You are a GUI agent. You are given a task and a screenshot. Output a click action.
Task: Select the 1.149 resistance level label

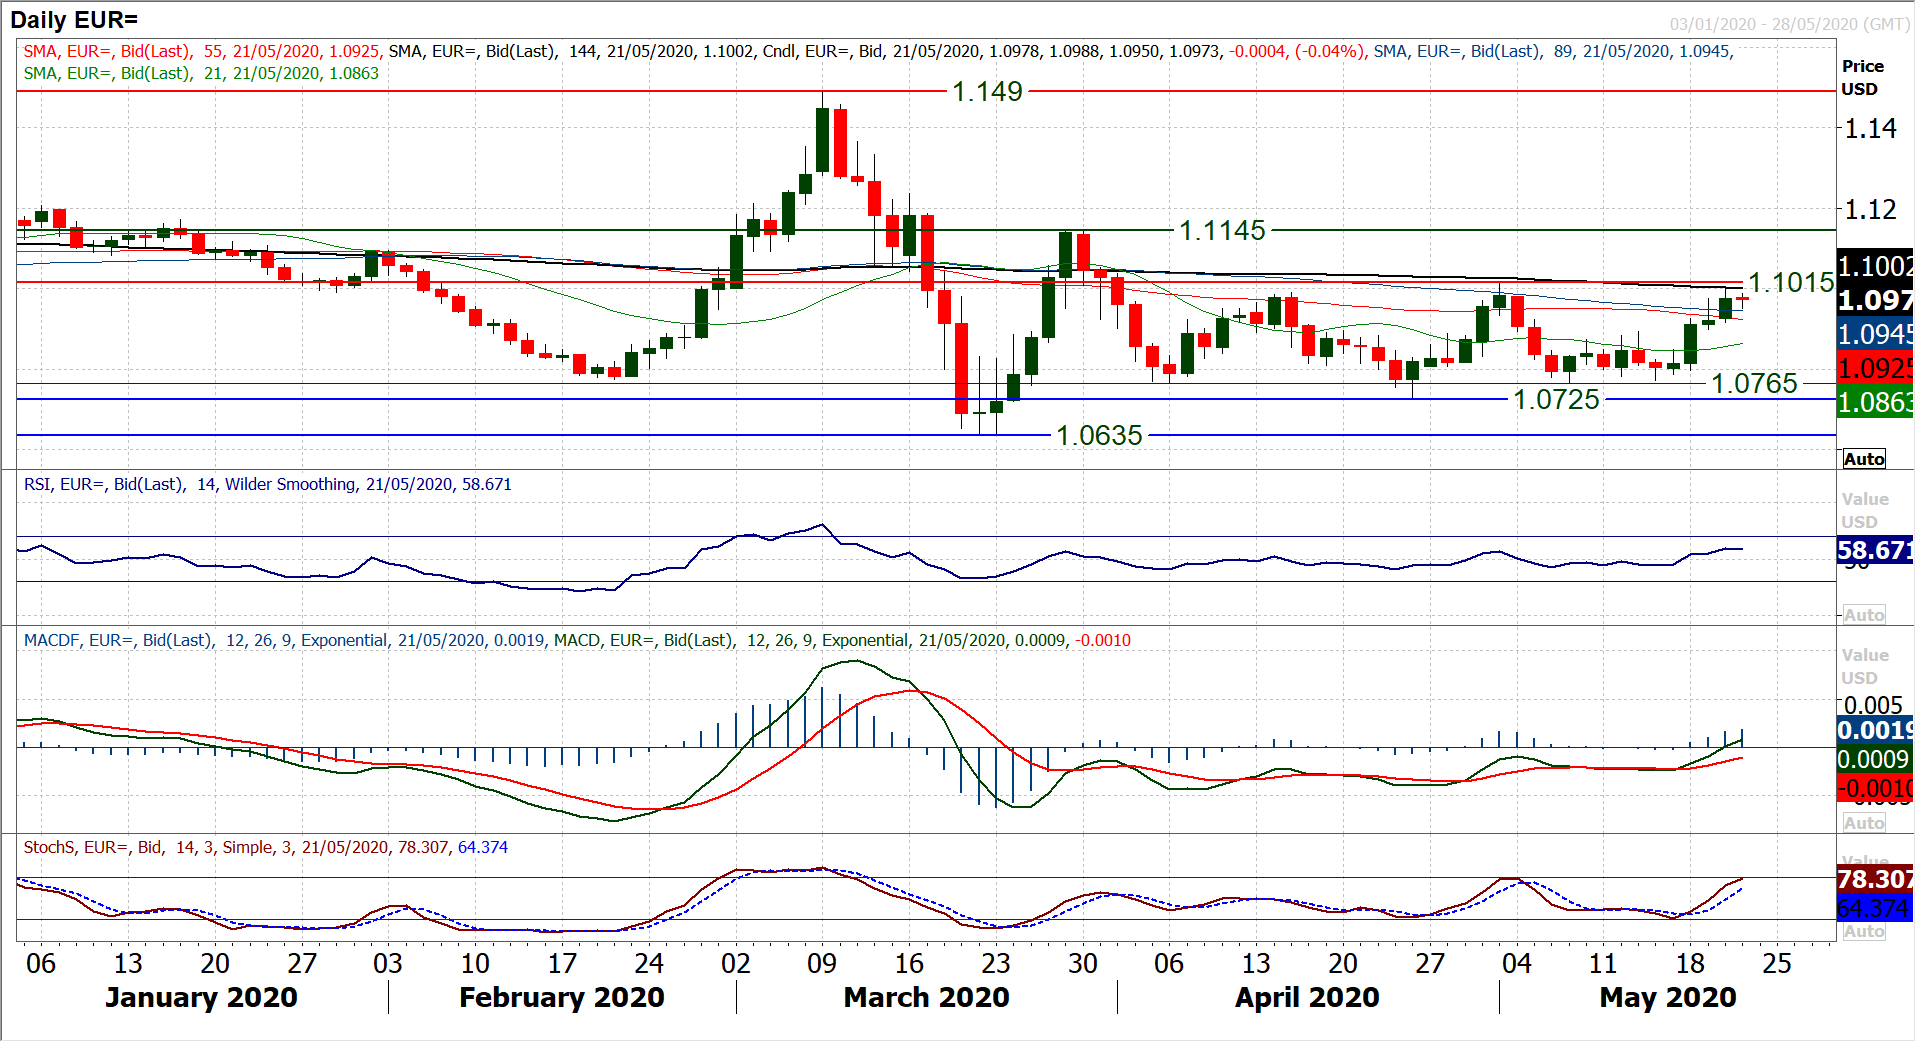(x=987, y=92)
